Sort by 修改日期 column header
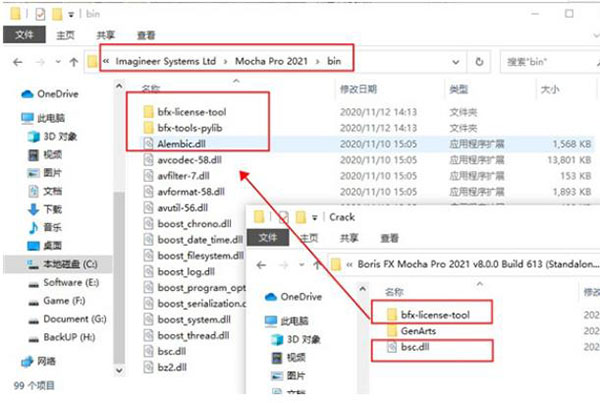This screenshot has height=403, width=600. click(x=359, y=89)
